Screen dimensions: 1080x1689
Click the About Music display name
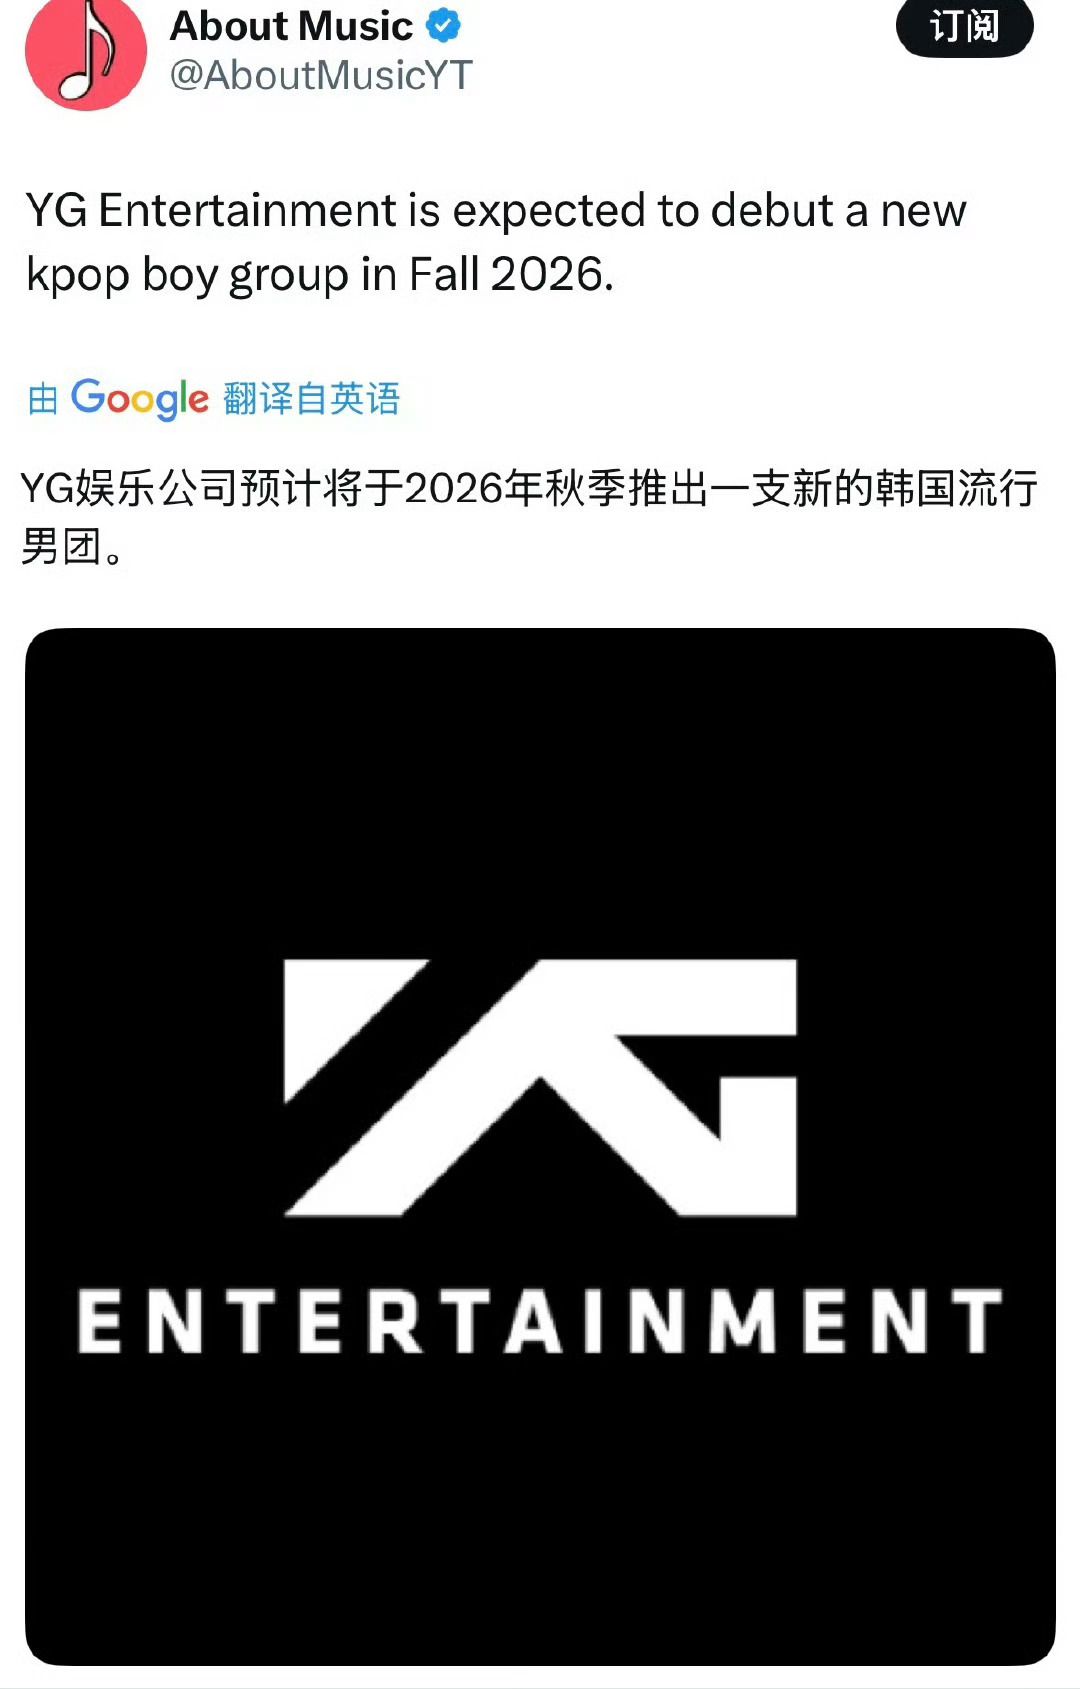coord(291,26)
